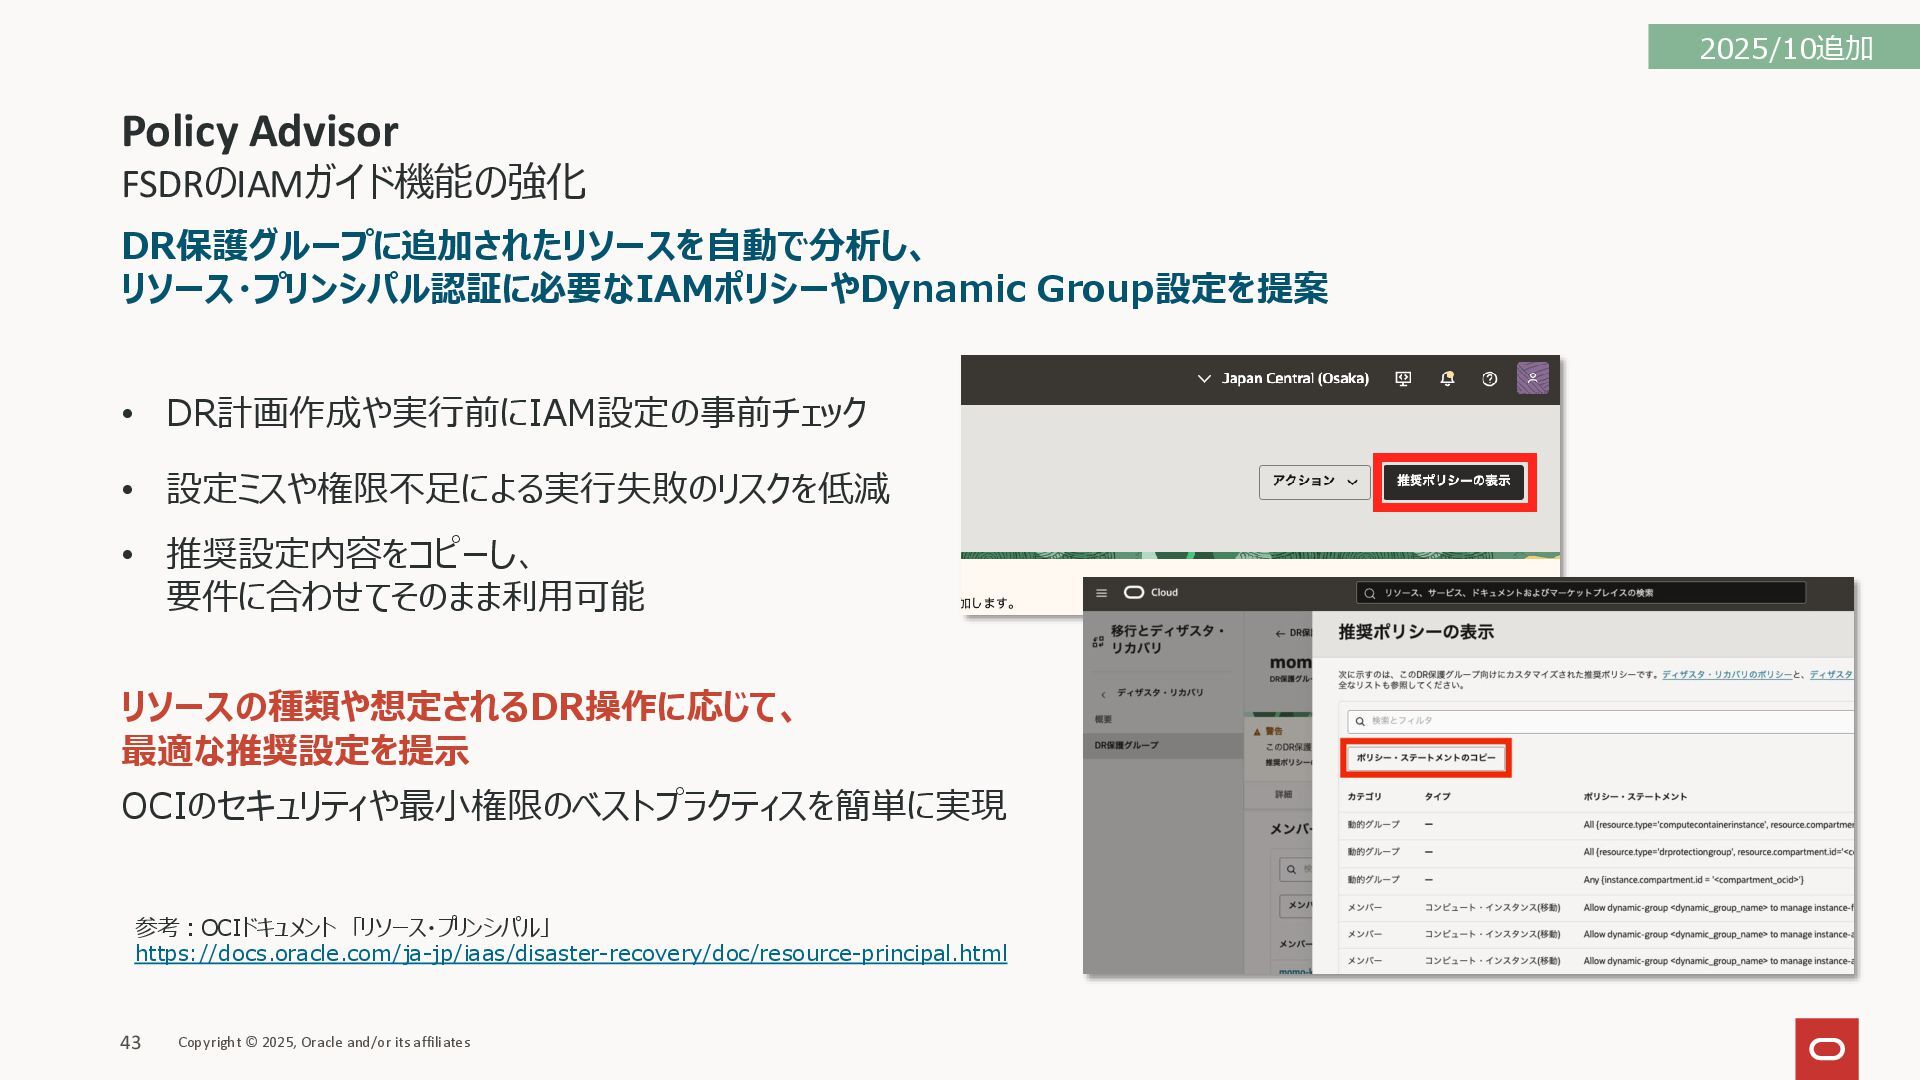This screenshot has height=1080, width=1920.
Task: Click the 移行とディザスタ・リカバリ service icon
Action: 1098,641
